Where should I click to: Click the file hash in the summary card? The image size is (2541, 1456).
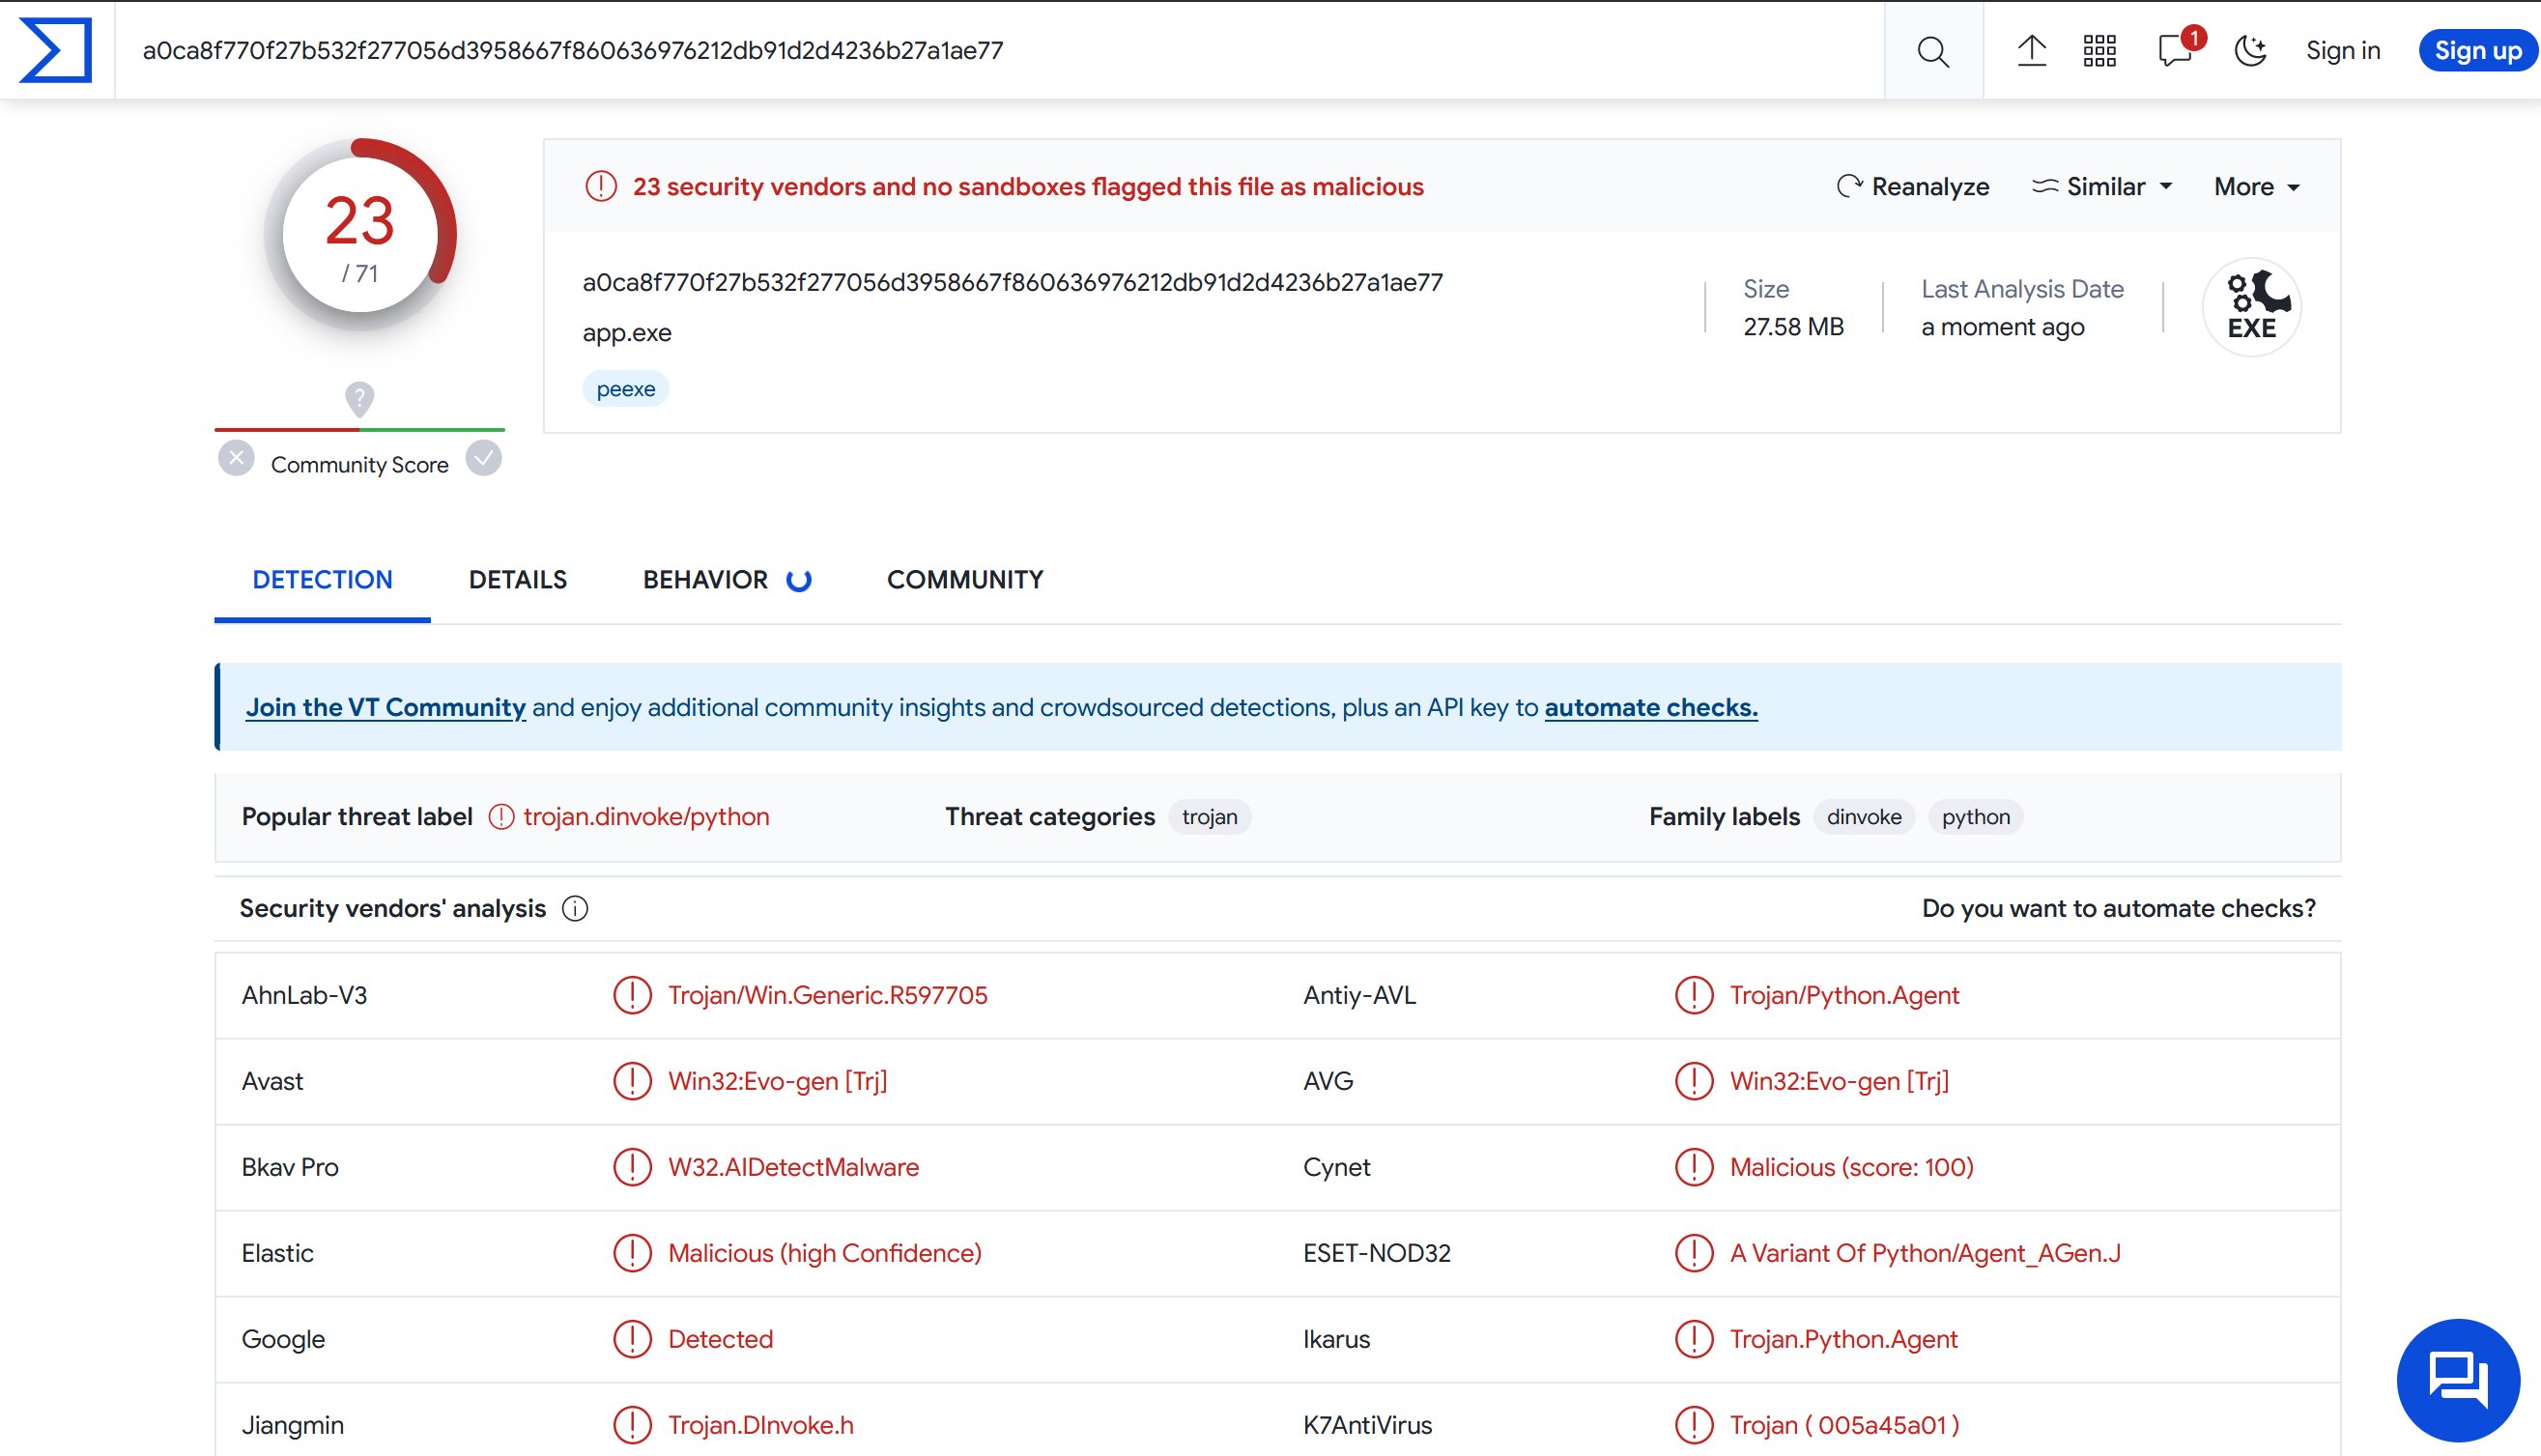pyautogui.click(x=1012, y=283)
